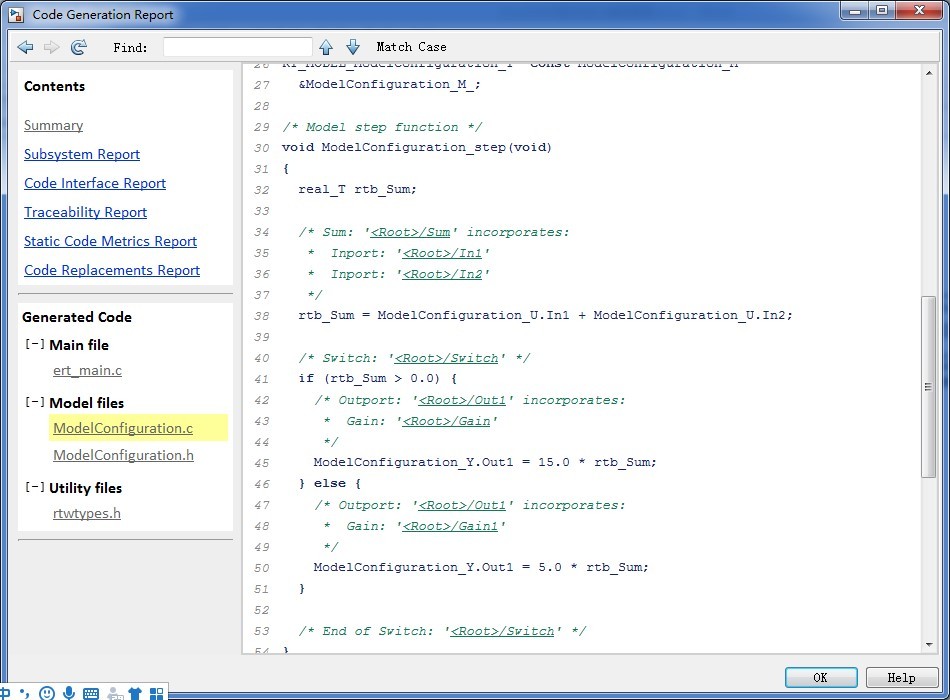Viewport: 950px width, 700px height.
Task: Click the IME user account icon
Action: 115,693
